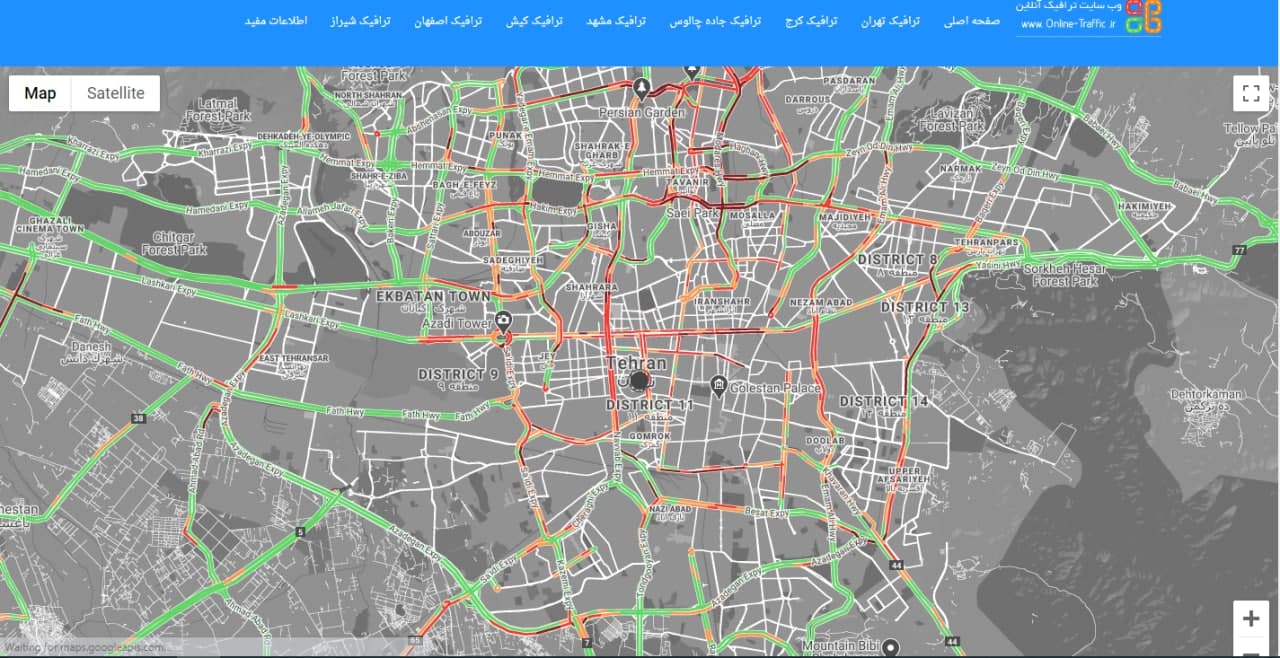This screenshot has height=658, width=1280.
Task: Click the route 5 shield
Action: click(x=299, y=532)
